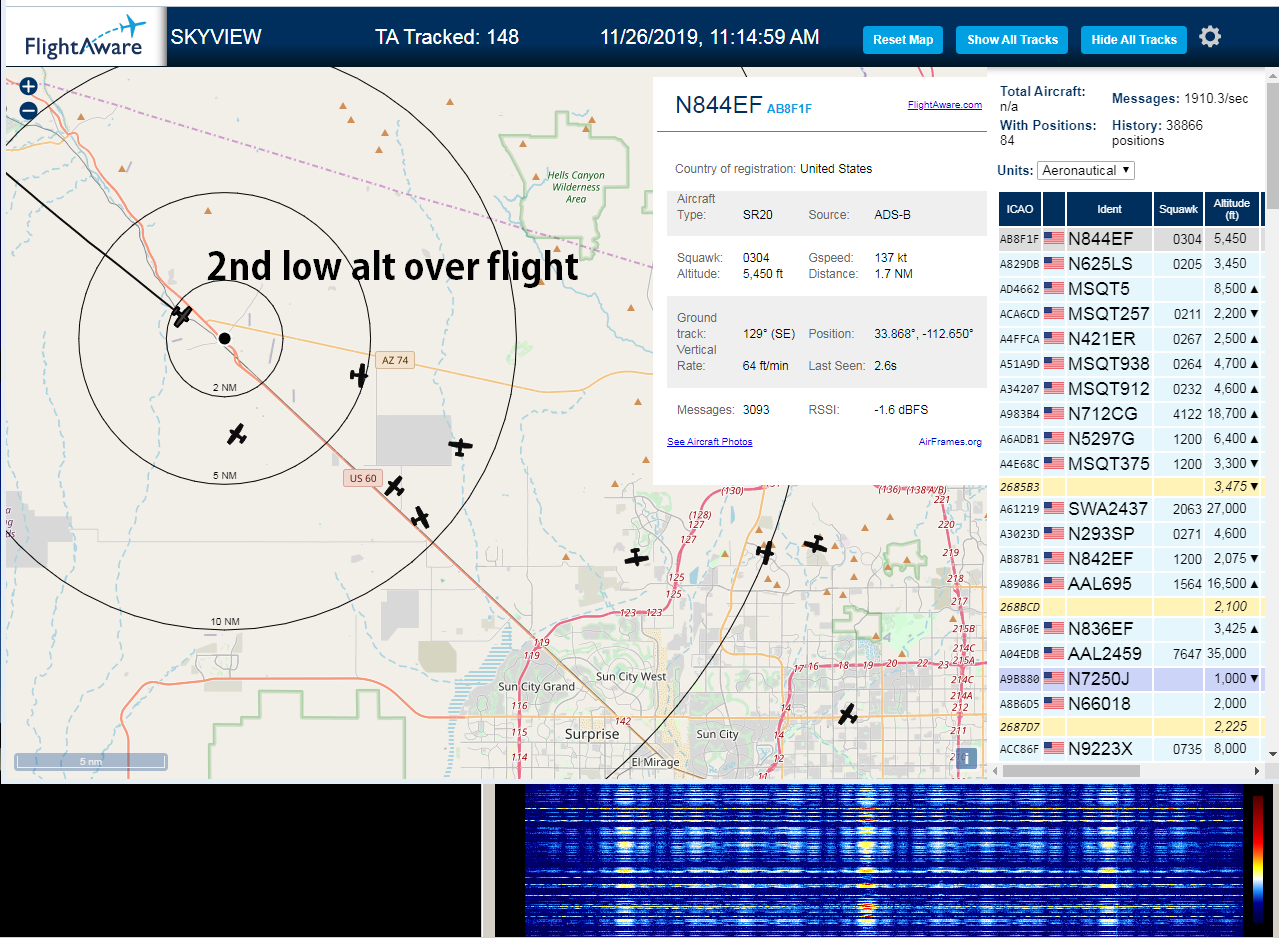The width and height of the screenshot is (1279, 939).
Task: Open the FlightAware.com link
Action: 945,104
